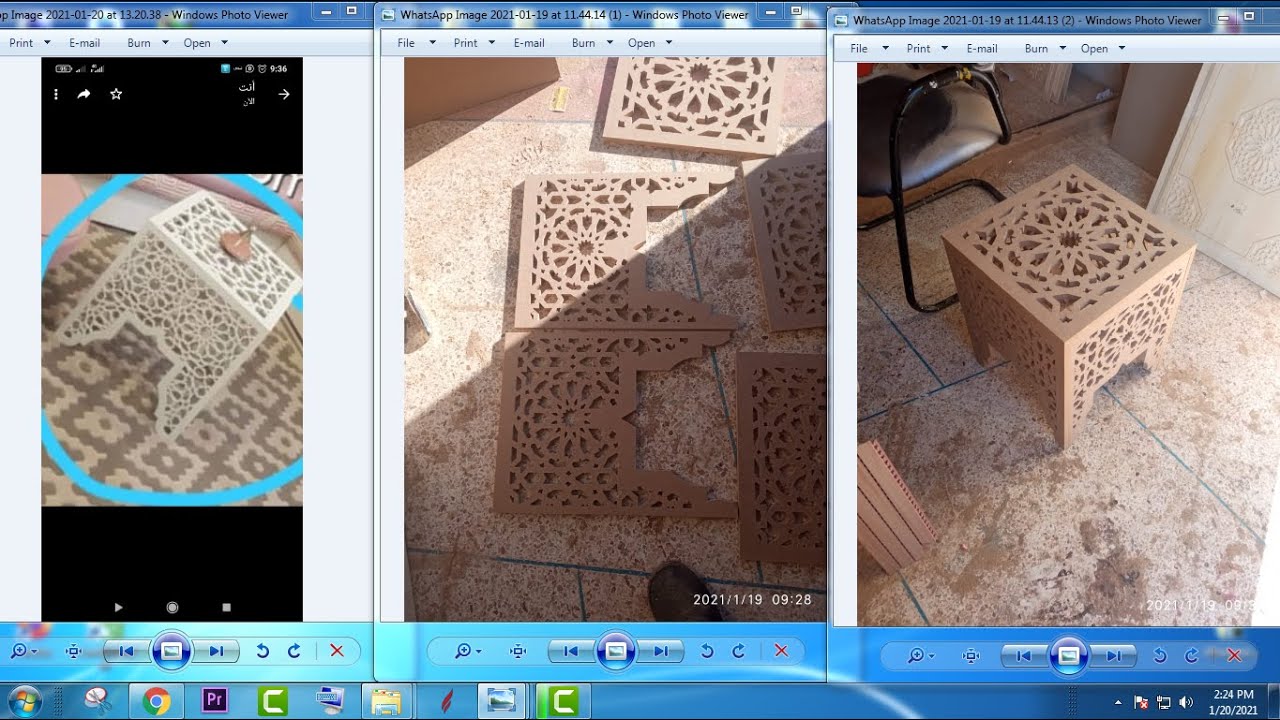Image resolution: width=1280 pixels, height=720 pixels.
Task: Open File menu in middle viewer
Action: click(x=416, y=43)
